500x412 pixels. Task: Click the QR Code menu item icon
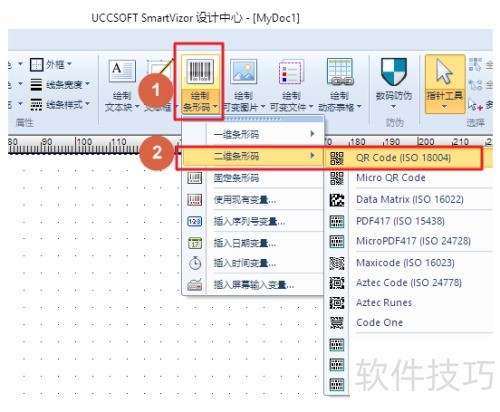click(x=337, y=158)
